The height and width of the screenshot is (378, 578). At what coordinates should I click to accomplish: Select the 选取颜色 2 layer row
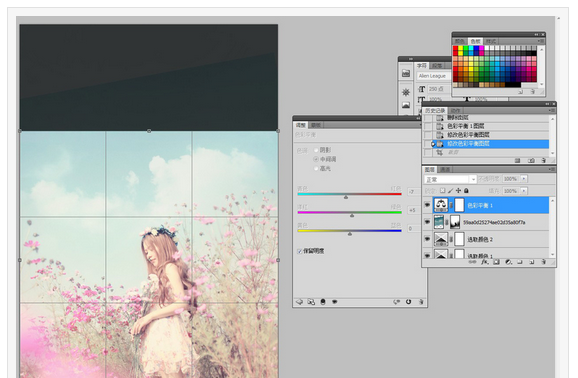pos(491,239)
